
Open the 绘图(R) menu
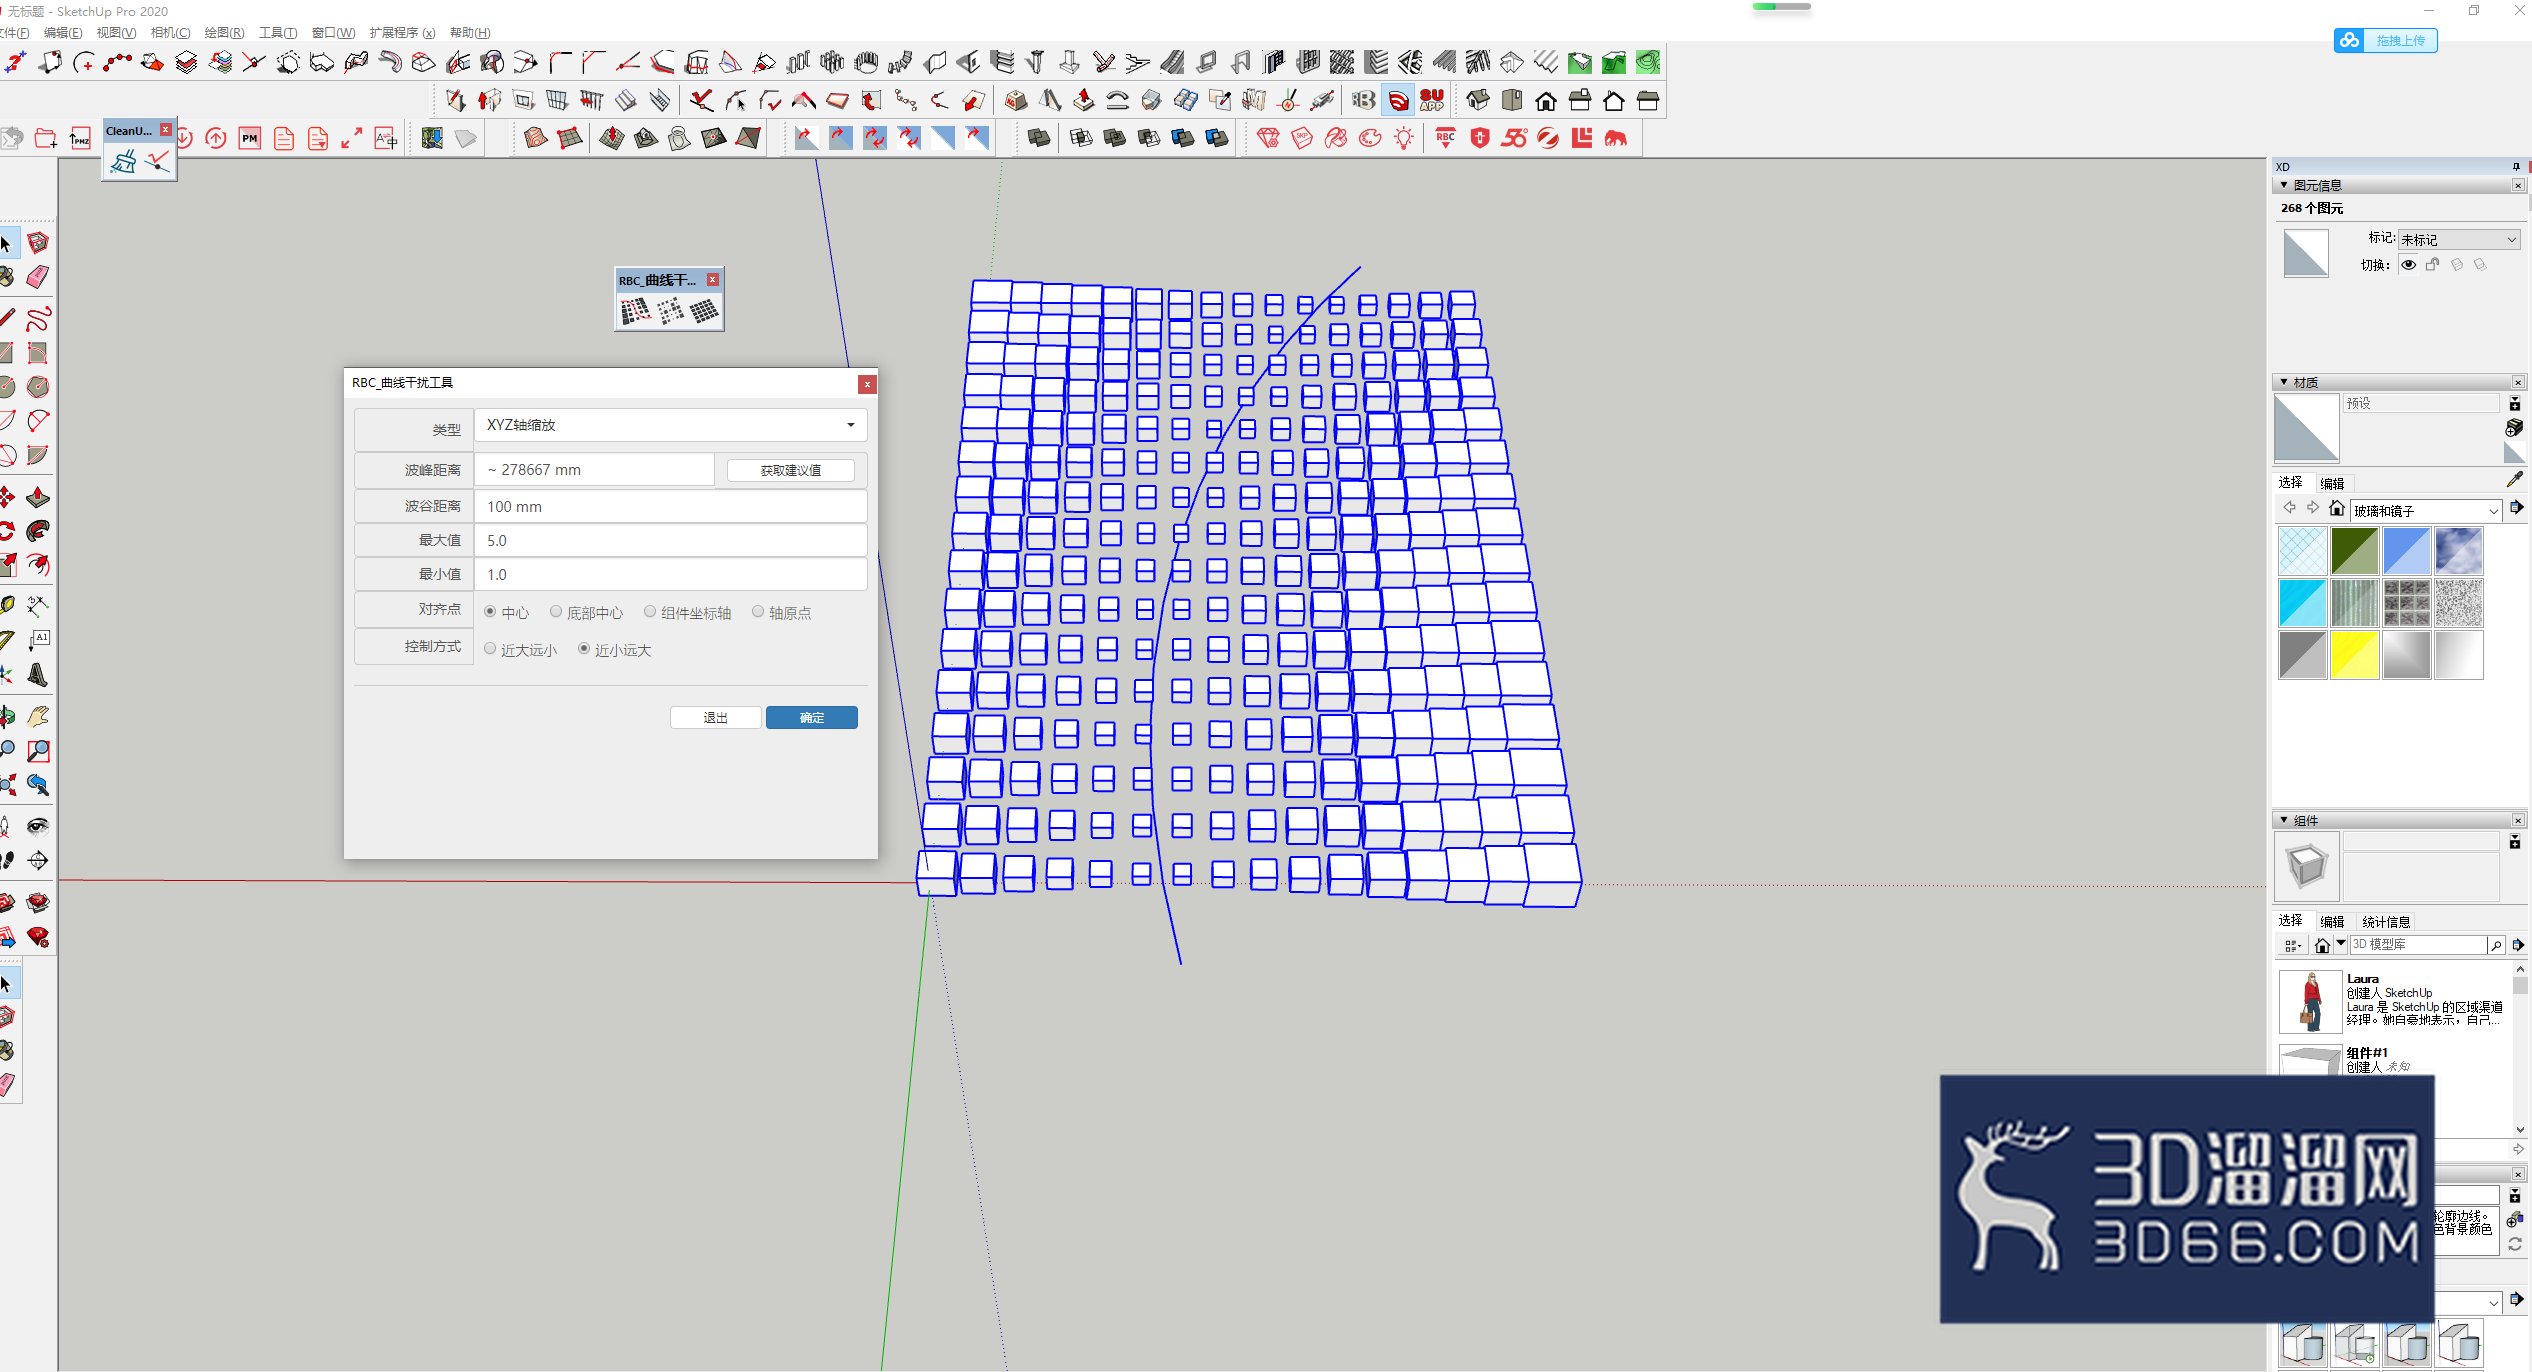224,32
